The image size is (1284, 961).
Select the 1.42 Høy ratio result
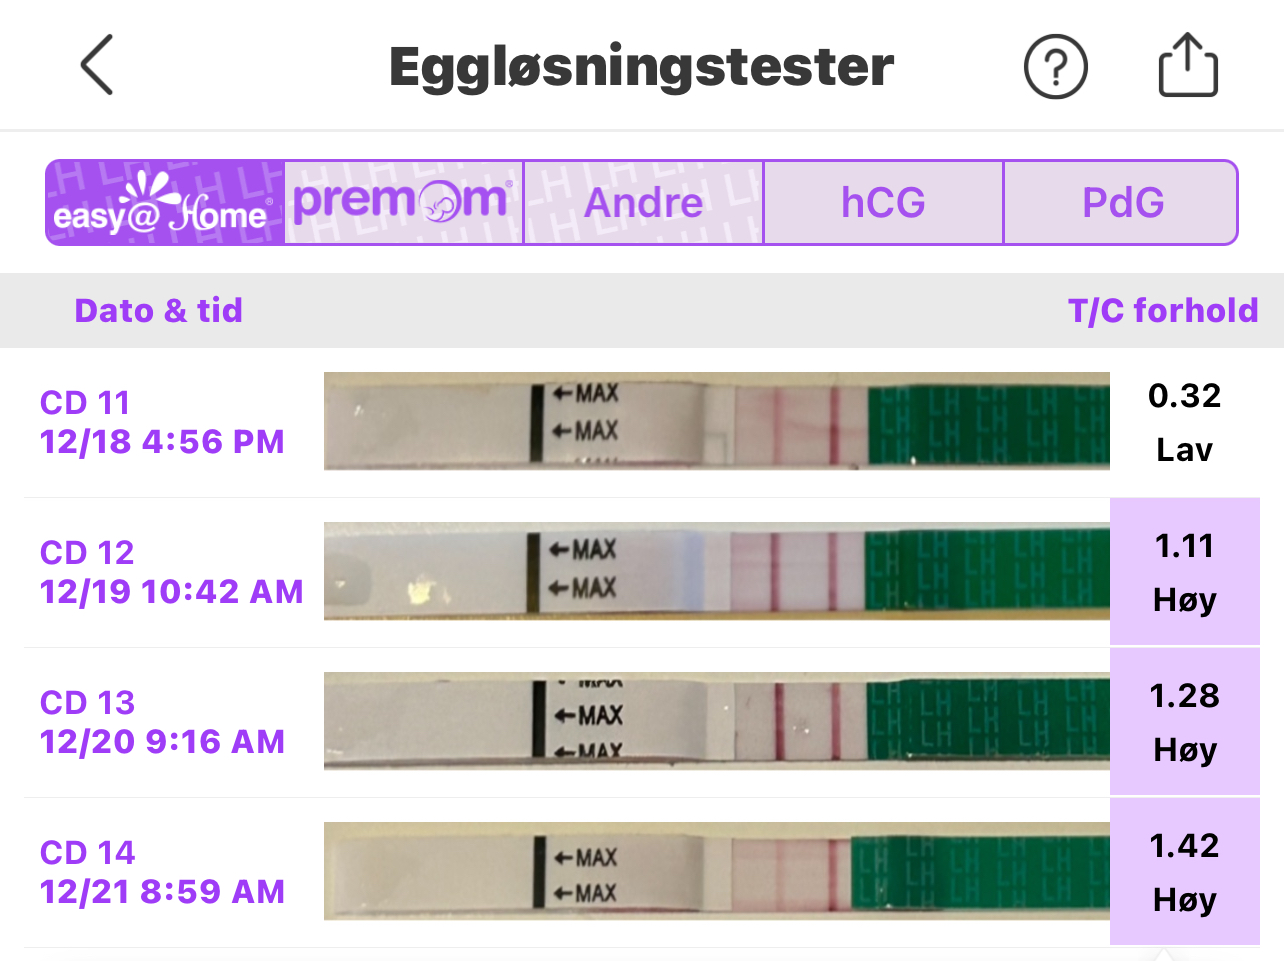[x=1184, y=872]
